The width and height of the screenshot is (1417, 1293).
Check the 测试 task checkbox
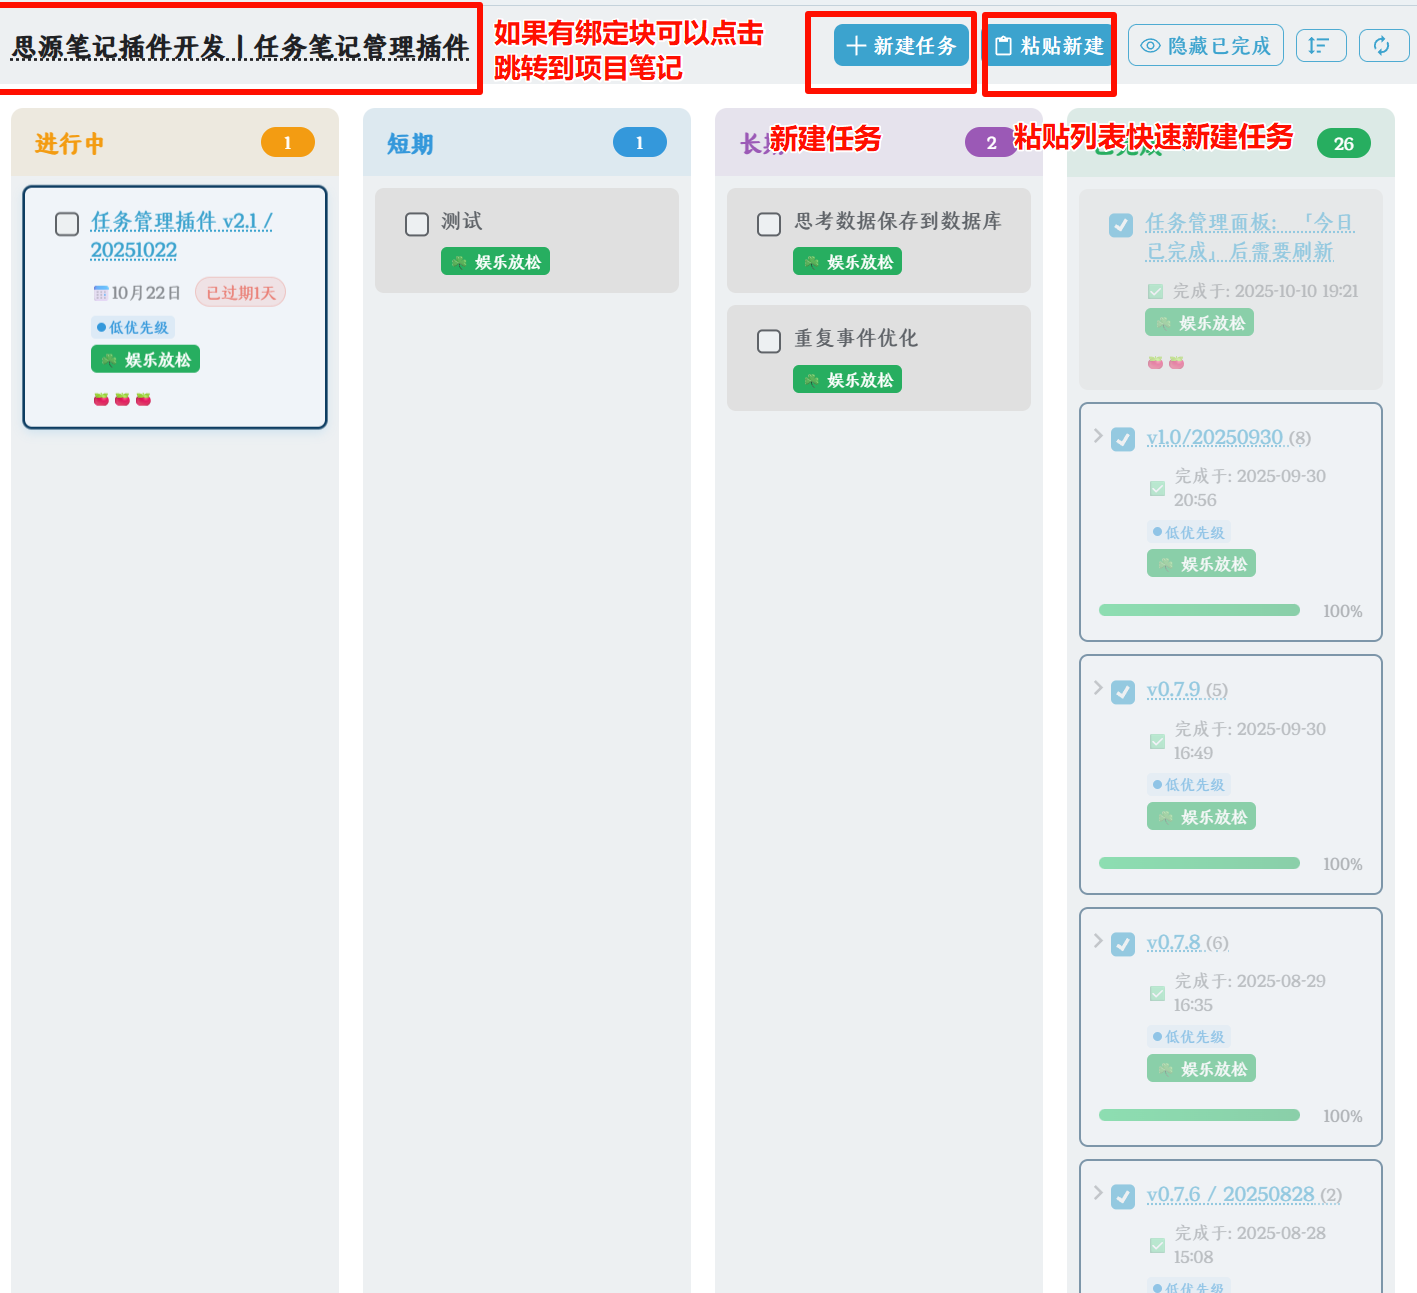417,224
